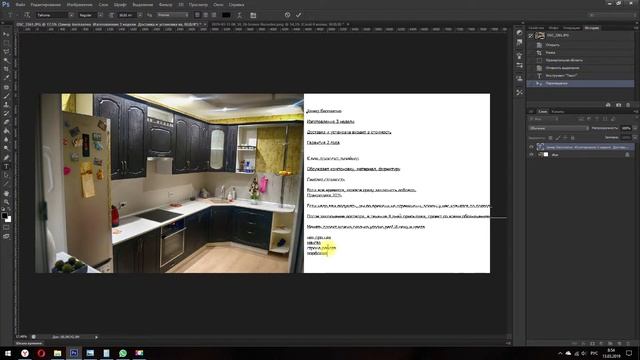The image size is (640, 360).
Task: Toggle lock transparent pixels
Action: tap(550, 138)
